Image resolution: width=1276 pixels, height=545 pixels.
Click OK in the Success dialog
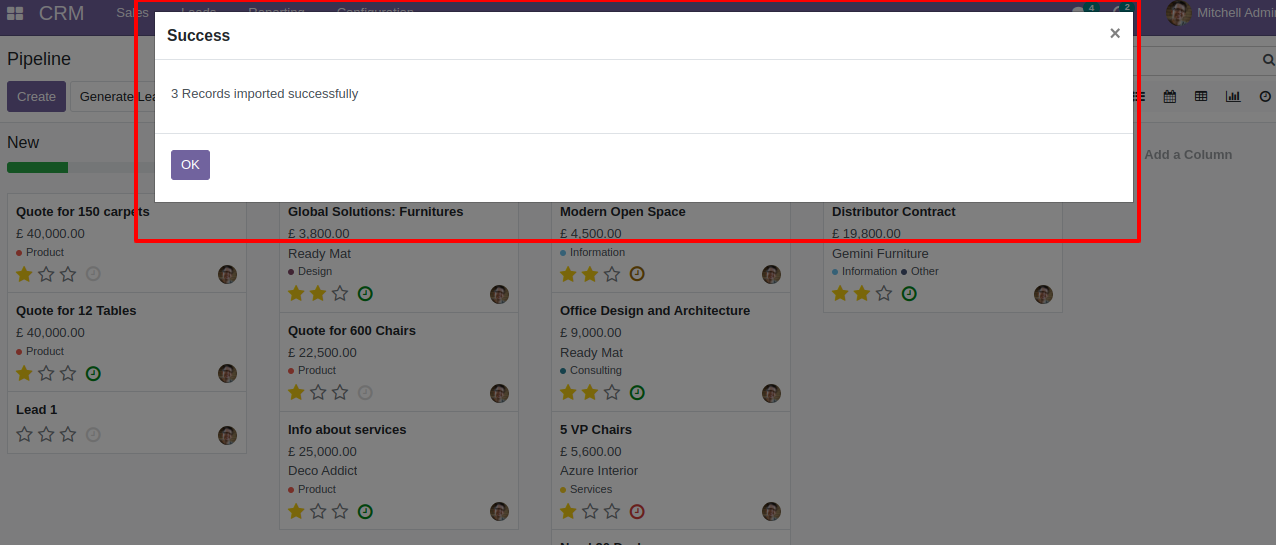pos(190,165)
